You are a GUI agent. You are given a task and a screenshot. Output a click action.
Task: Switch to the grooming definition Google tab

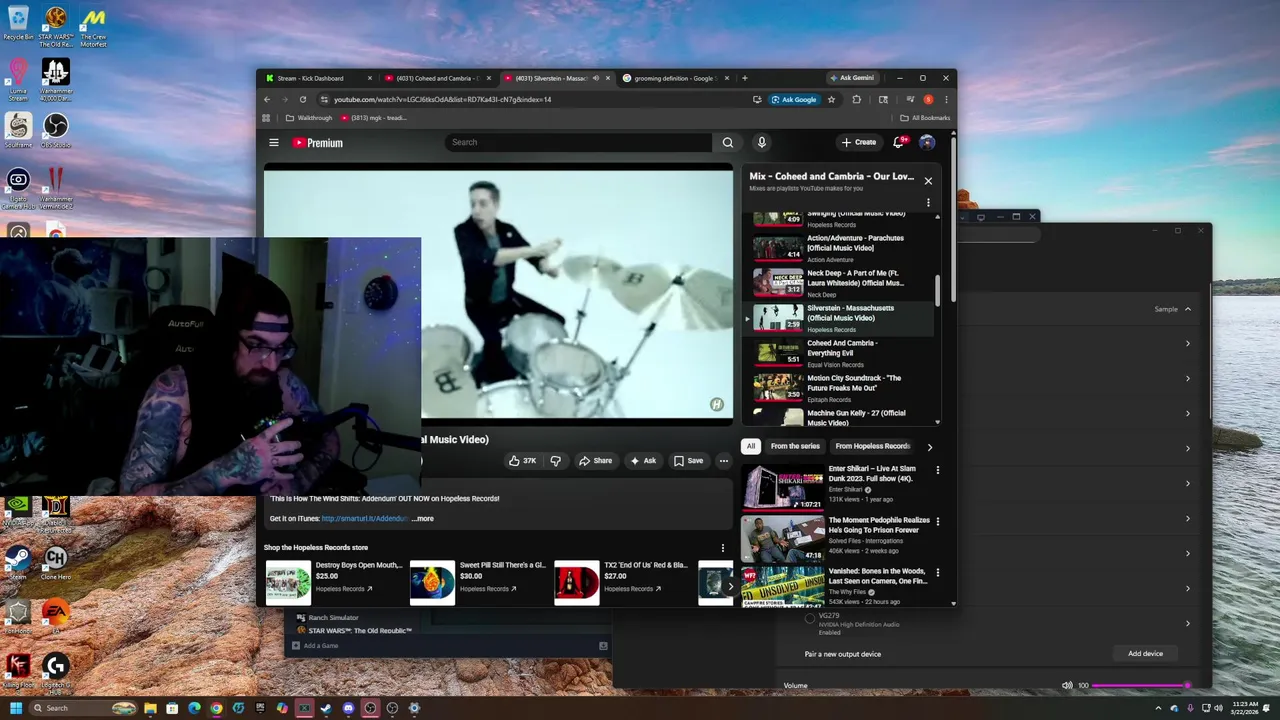[x=674, y=78]
